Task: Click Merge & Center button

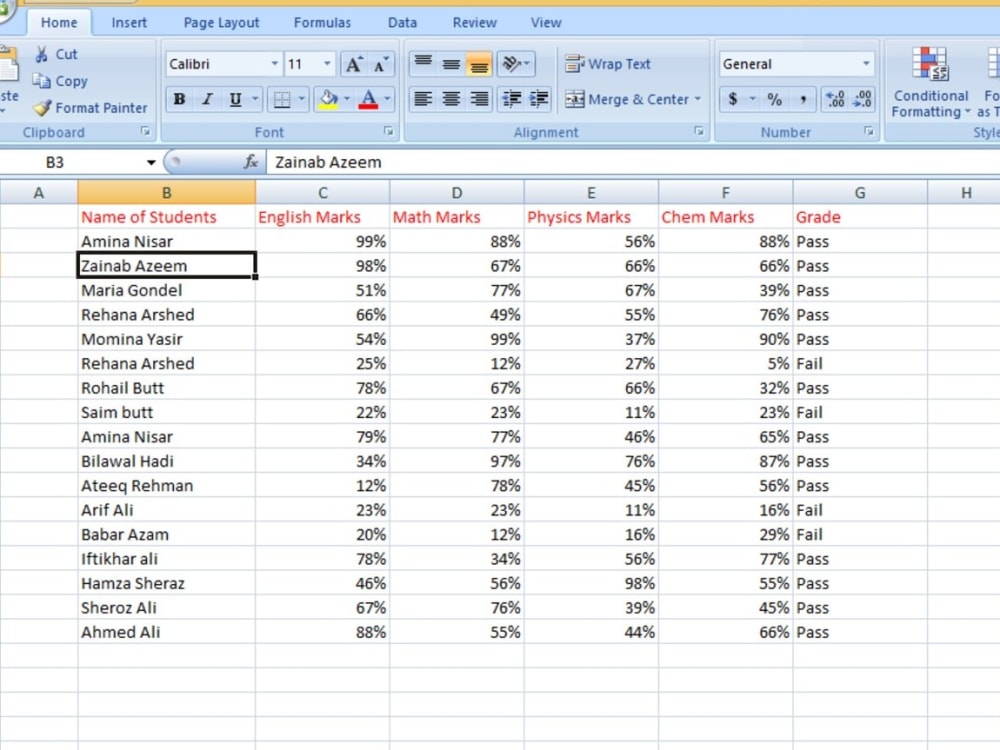Action: point(626,99)
